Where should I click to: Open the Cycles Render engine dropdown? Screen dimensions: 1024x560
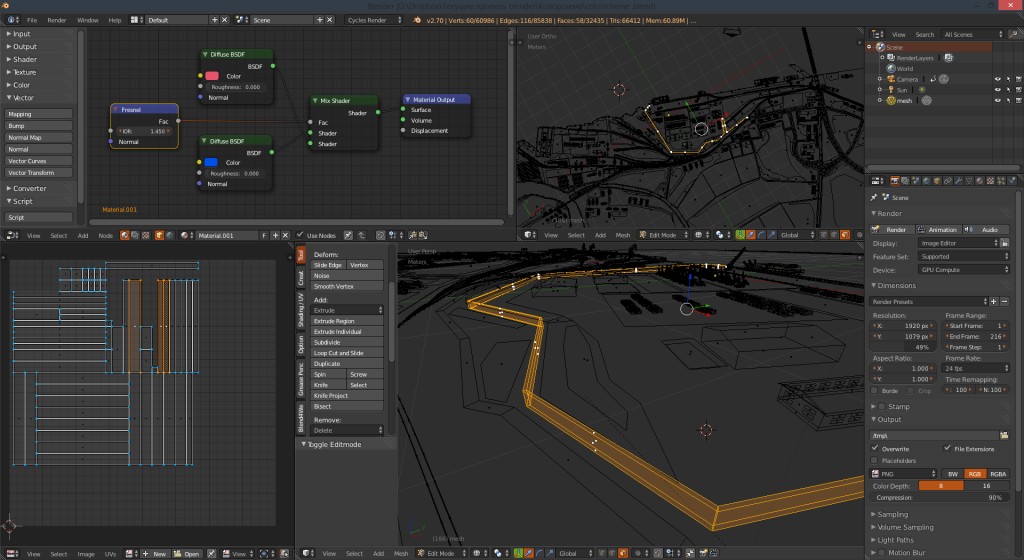[374, 20]
